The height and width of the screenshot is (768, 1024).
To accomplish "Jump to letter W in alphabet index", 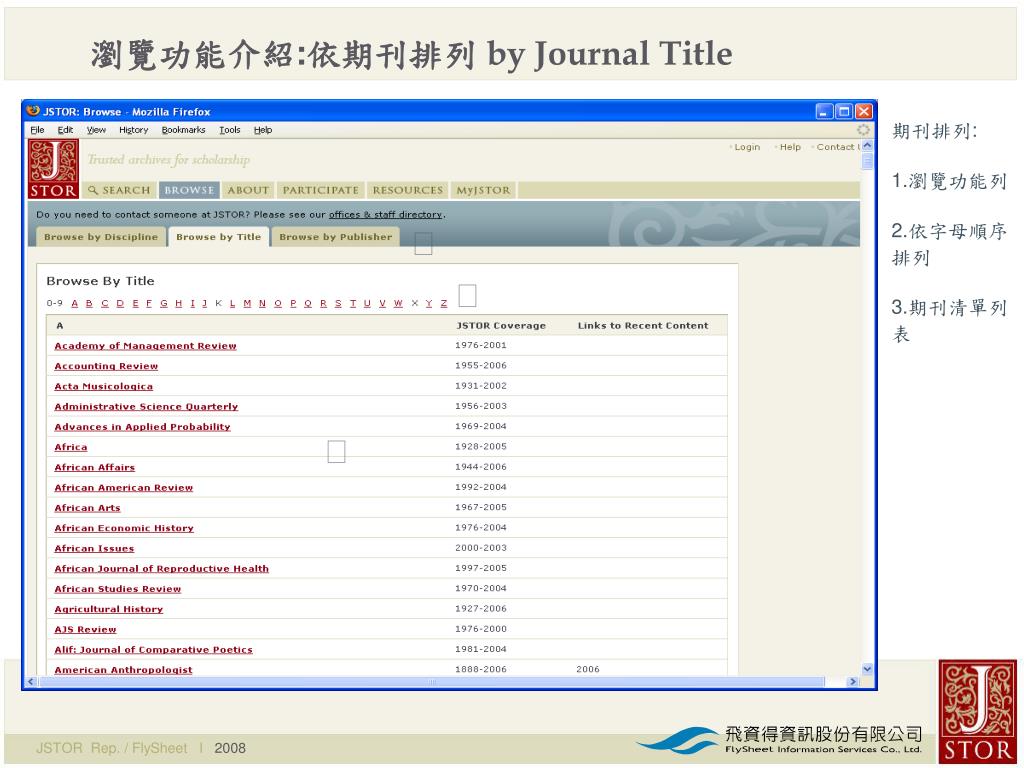I will (x=398, y=303).
